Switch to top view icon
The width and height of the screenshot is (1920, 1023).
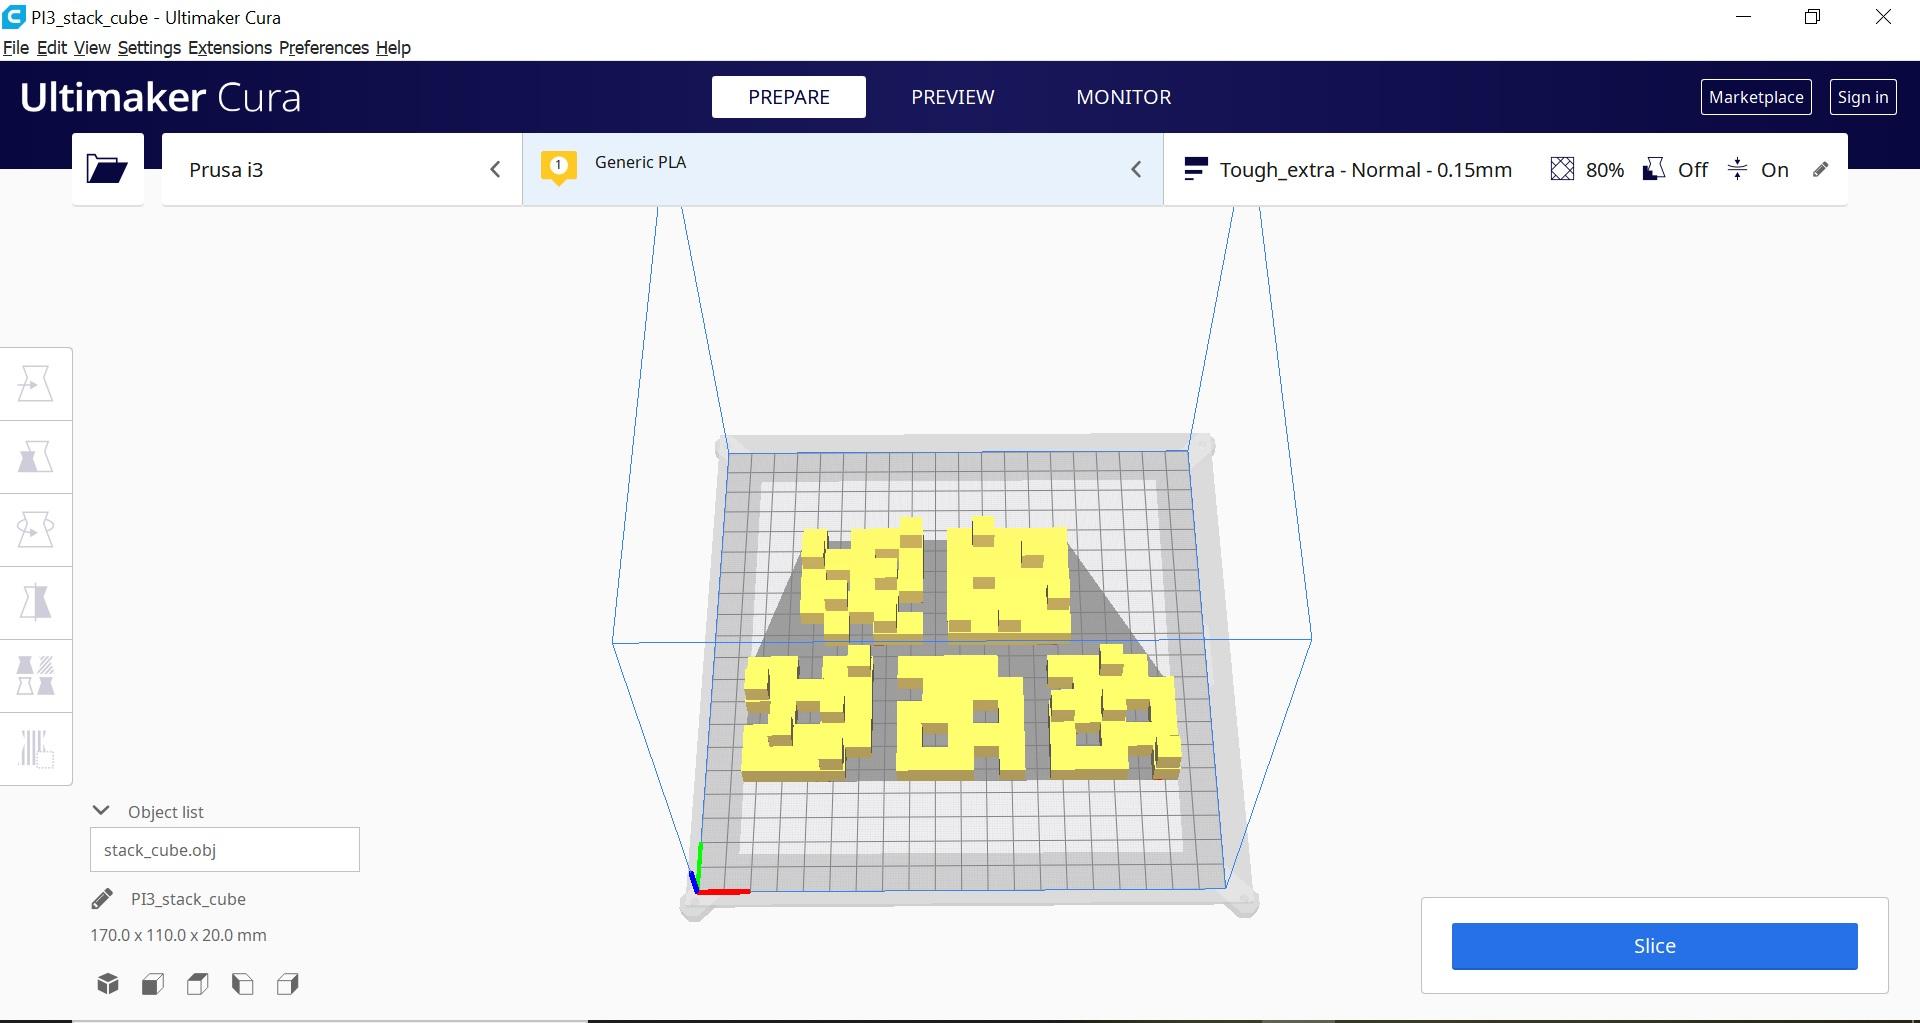point(198,984)
